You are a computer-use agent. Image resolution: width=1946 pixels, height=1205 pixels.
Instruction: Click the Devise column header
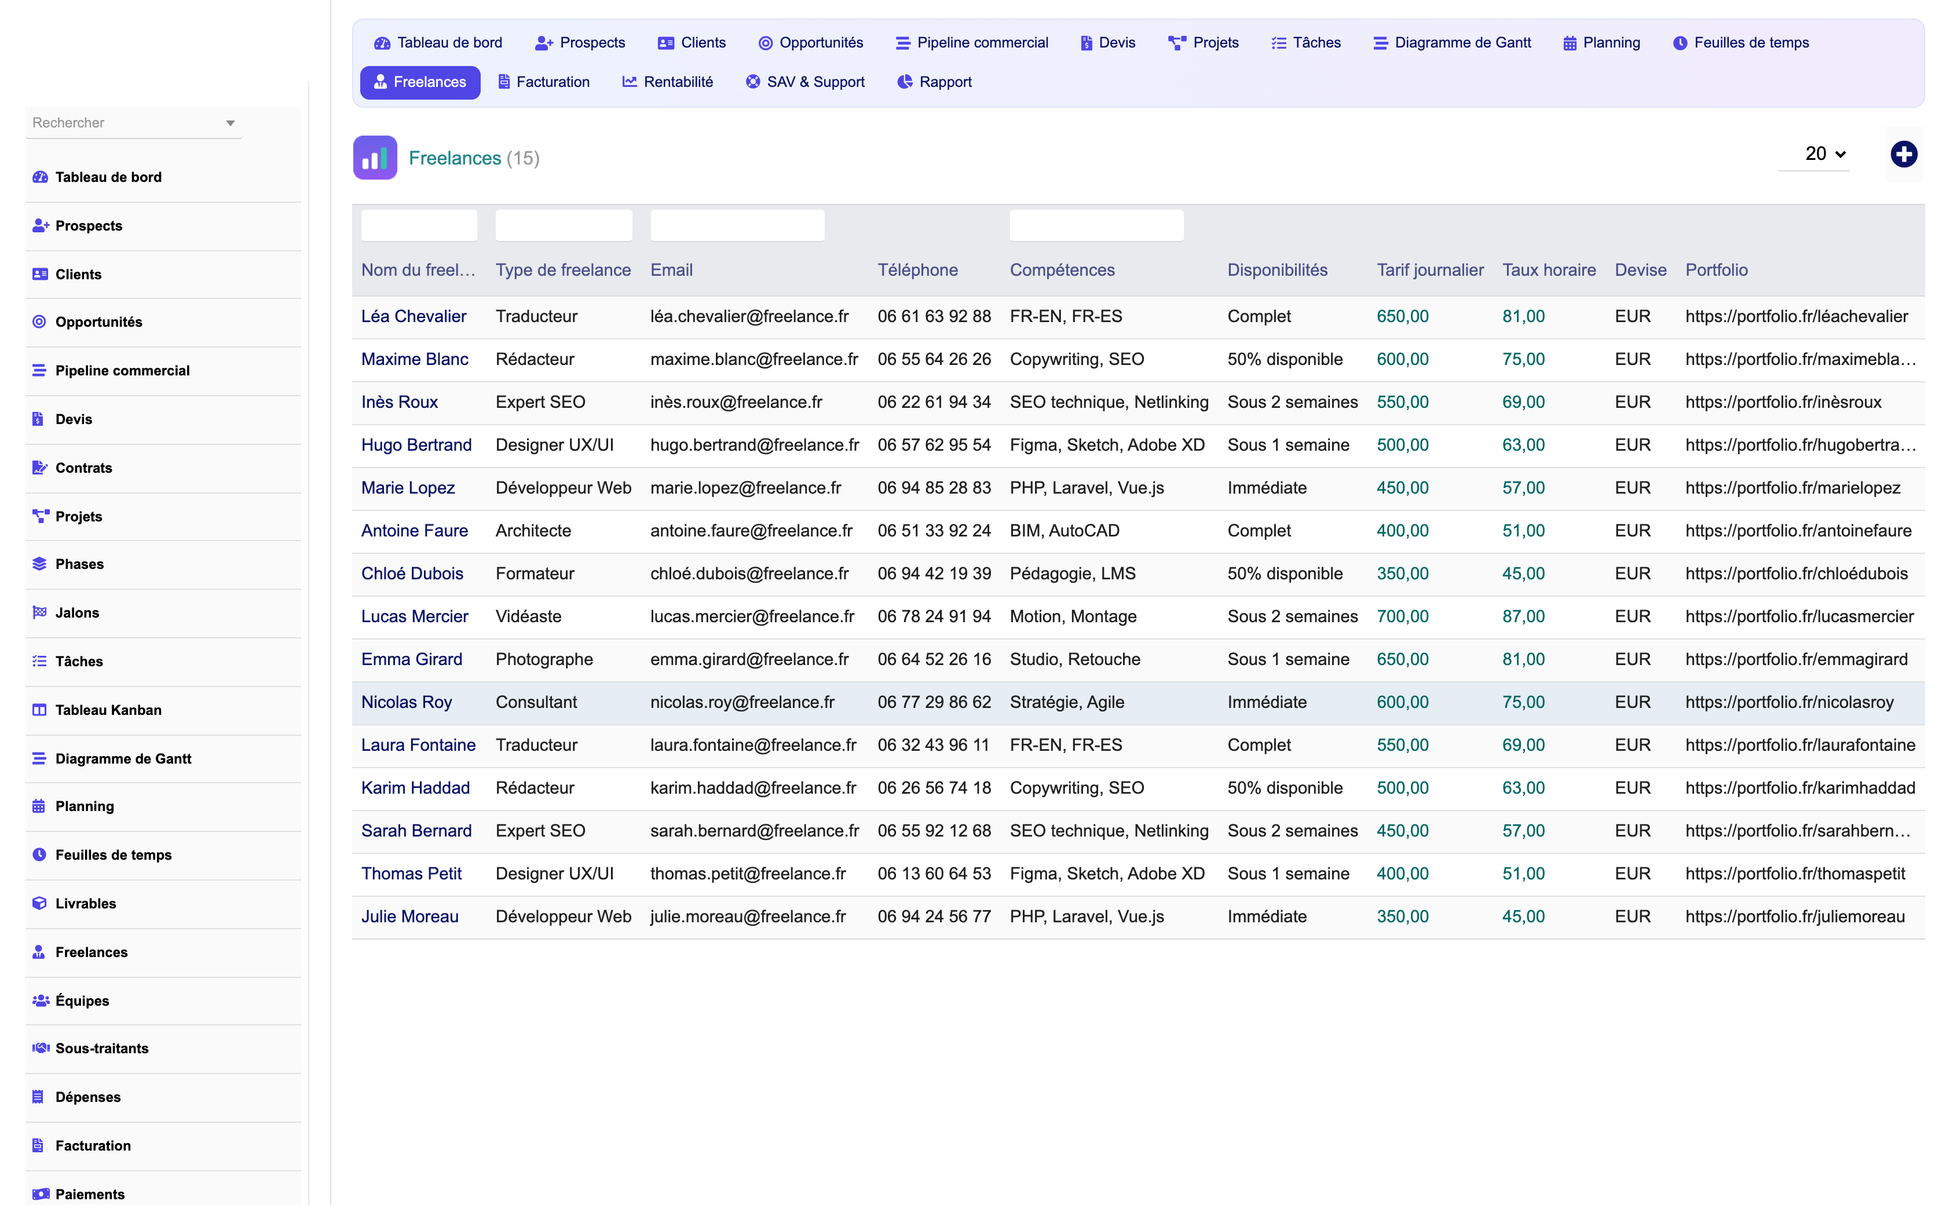point(1641,270)
